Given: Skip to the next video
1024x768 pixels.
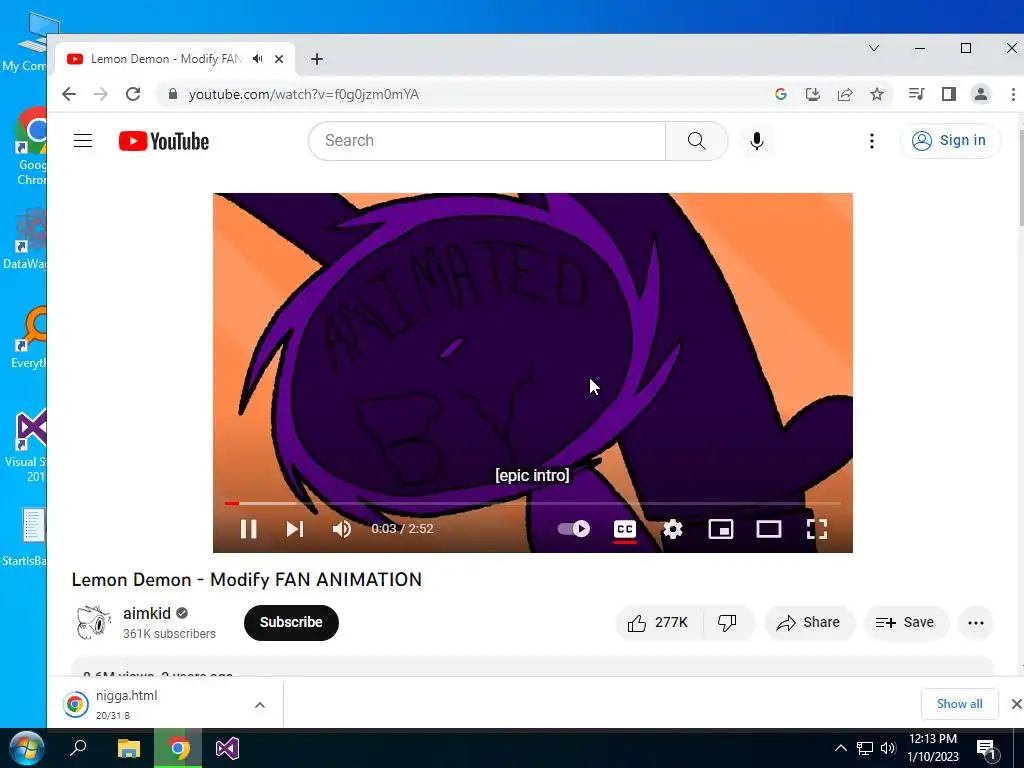Looking at the screenshot, I should pos(295,528).
